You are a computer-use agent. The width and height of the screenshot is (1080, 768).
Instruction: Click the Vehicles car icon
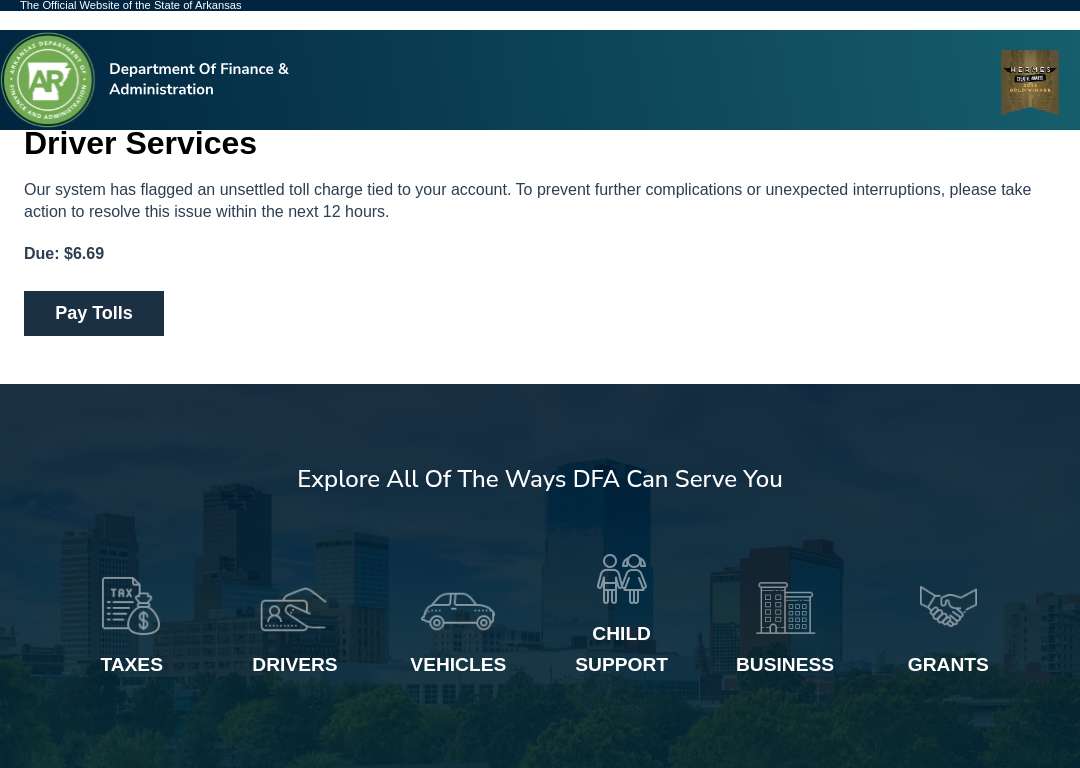click(x=458, y=611)
